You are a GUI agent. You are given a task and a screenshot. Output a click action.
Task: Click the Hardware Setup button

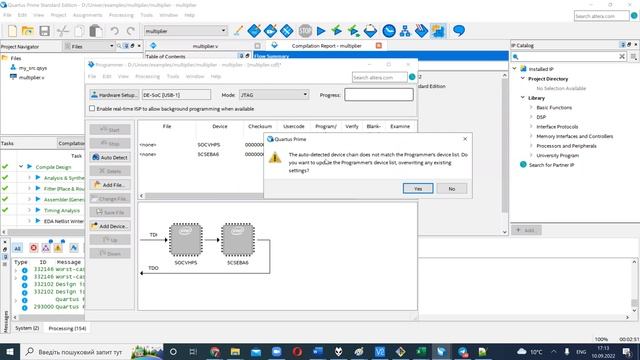[x=114, y=95]
